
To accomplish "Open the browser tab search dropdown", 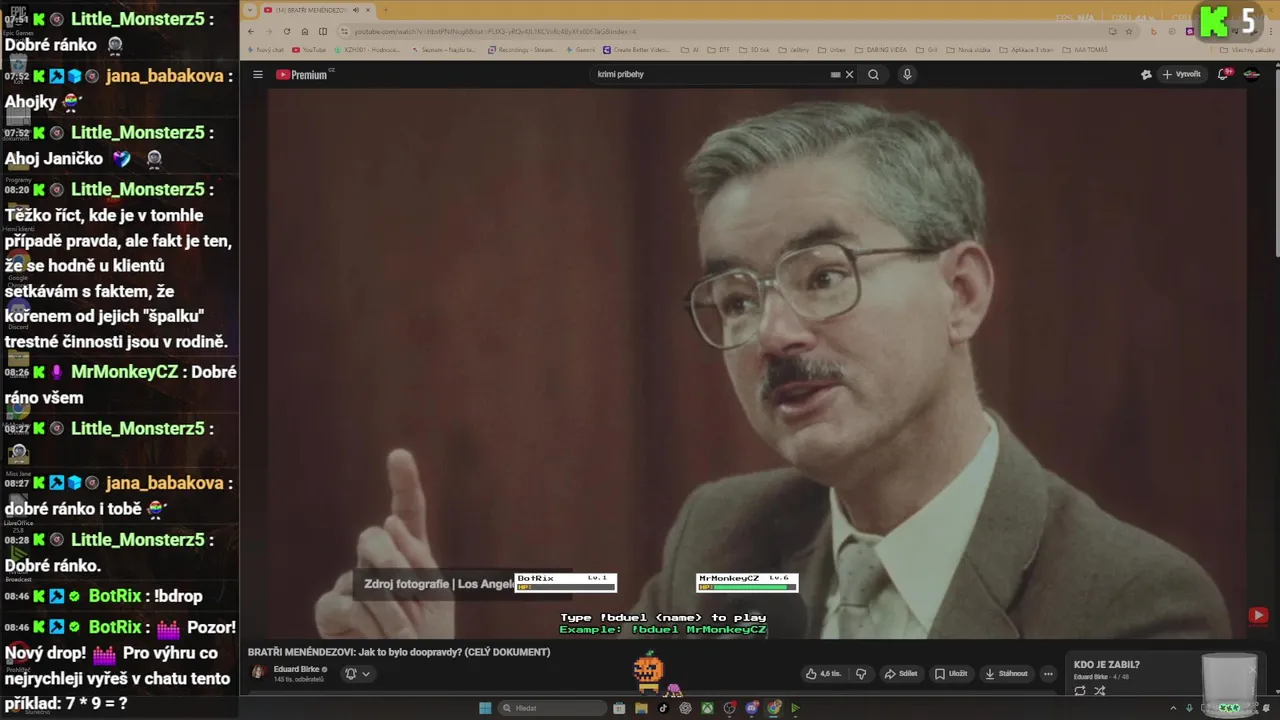I will click(x=251, y=10).
